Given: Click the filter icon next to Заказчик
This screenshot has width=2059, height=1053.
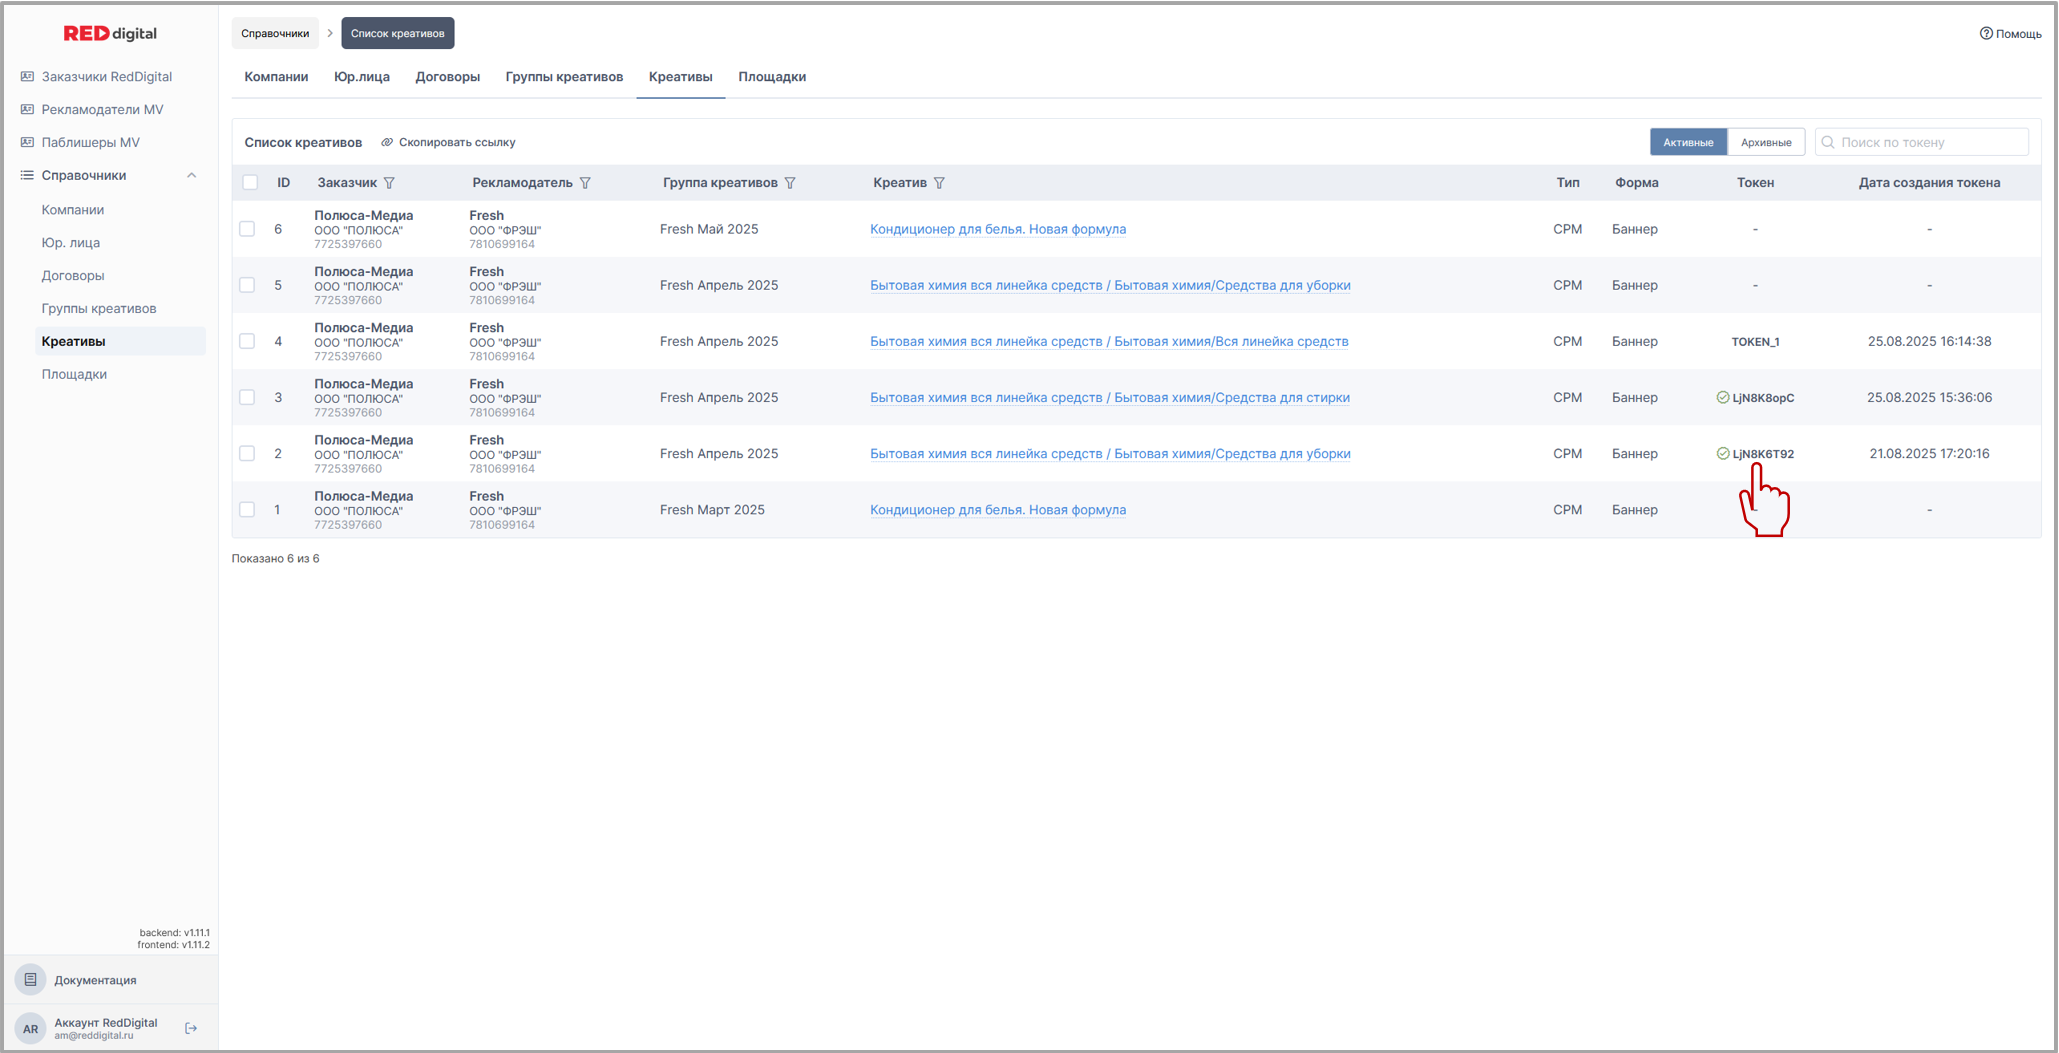Looking at the screenshot, I should (390, 183).
